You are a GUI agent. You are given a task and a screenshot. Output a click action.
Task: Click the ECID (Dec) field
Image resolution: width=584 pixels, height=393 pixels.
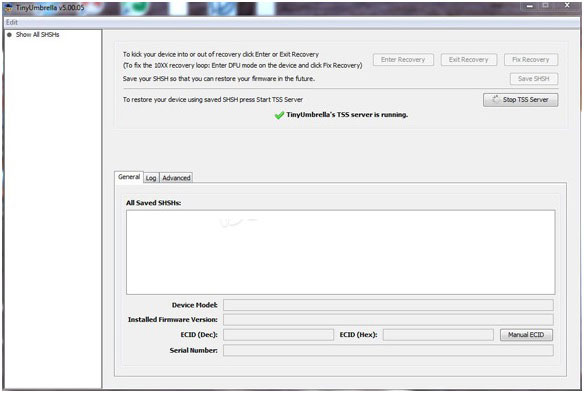278,335
